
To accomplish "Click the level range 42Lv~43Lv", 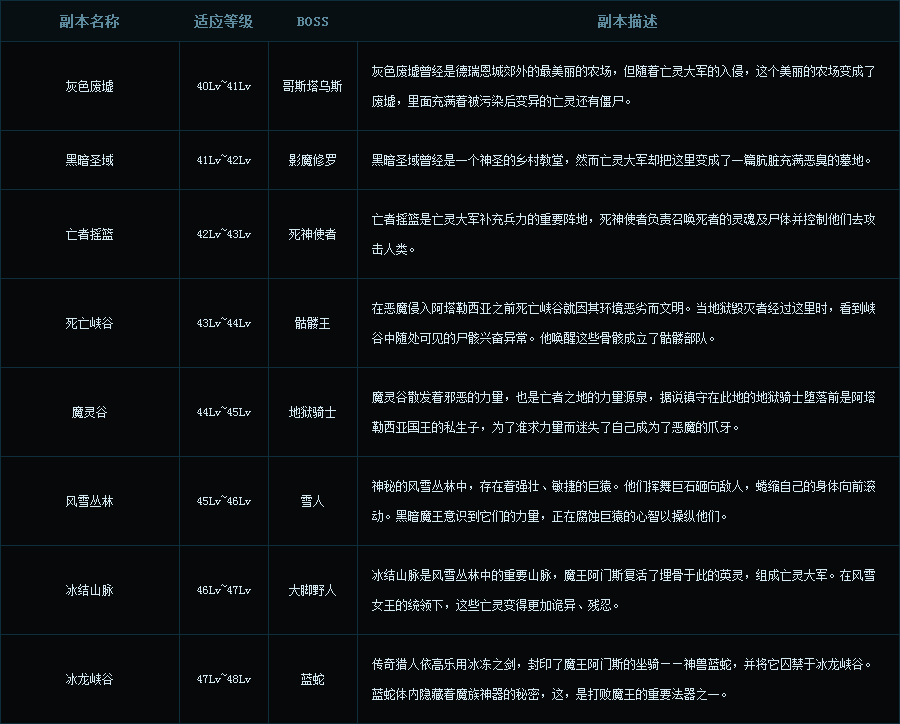I will [x=223, y=234].
